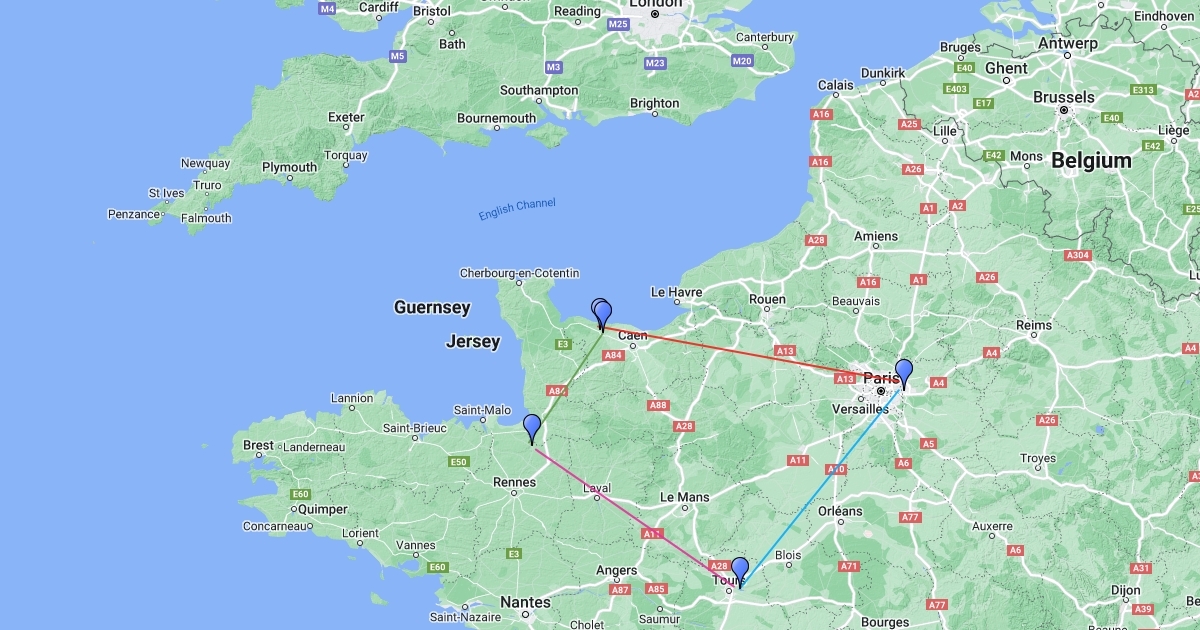Click the English Channel water label
This screenshot has width=1200, height=630.
(x=517, y=209)
